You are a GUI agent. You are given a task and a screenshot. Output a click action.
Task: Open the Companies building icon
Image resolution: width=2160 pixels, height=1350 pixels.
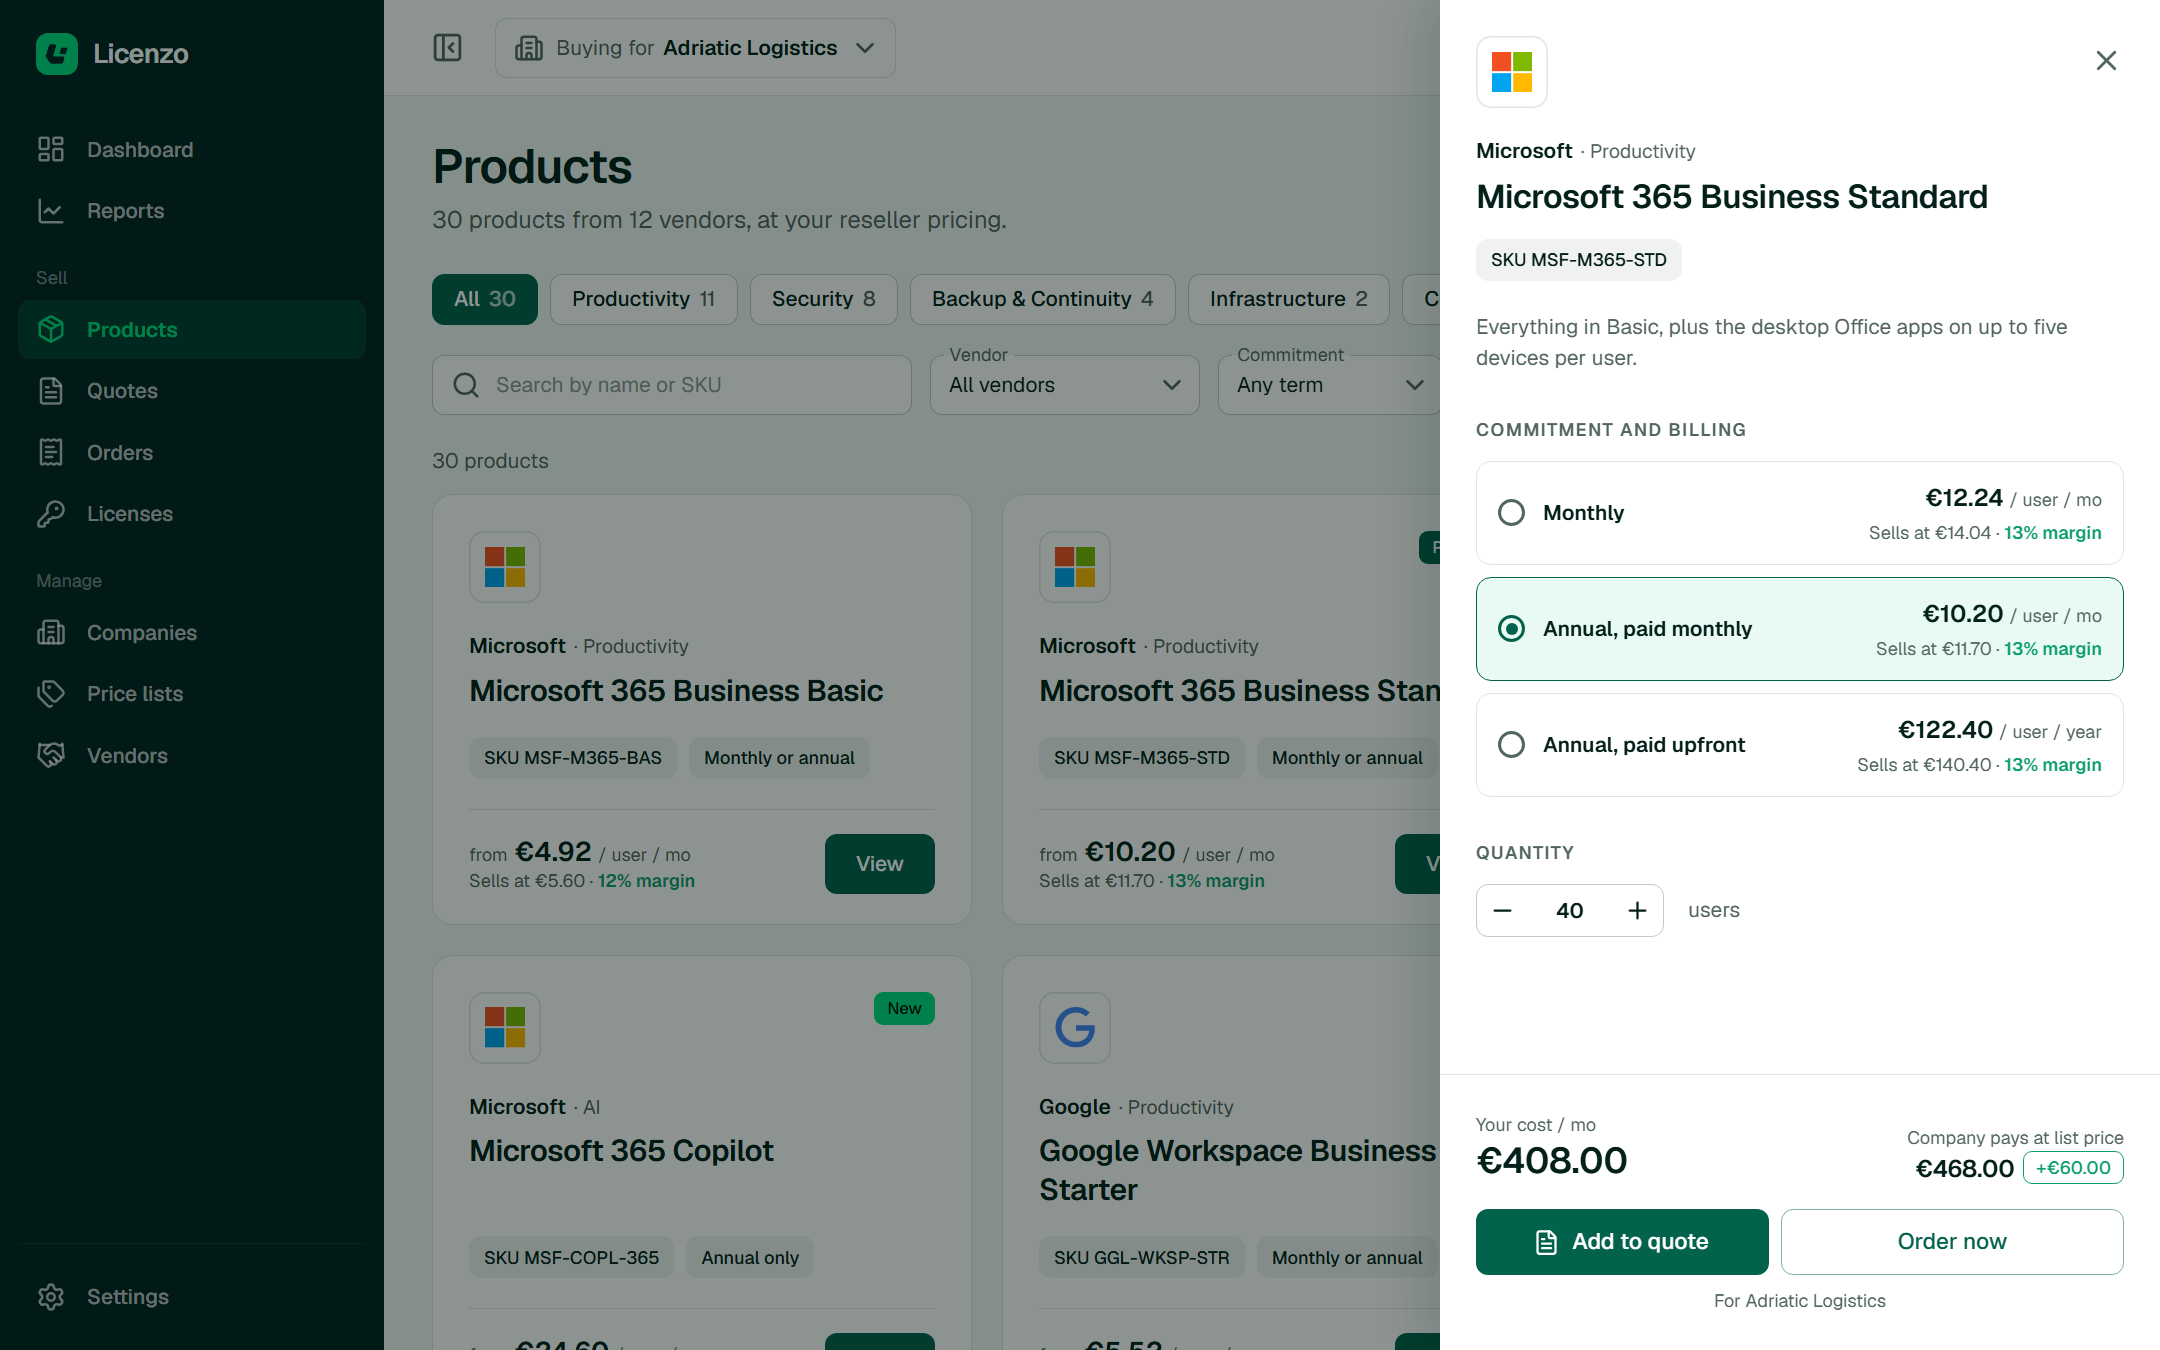pyautogui.click(x=51, y=633)
